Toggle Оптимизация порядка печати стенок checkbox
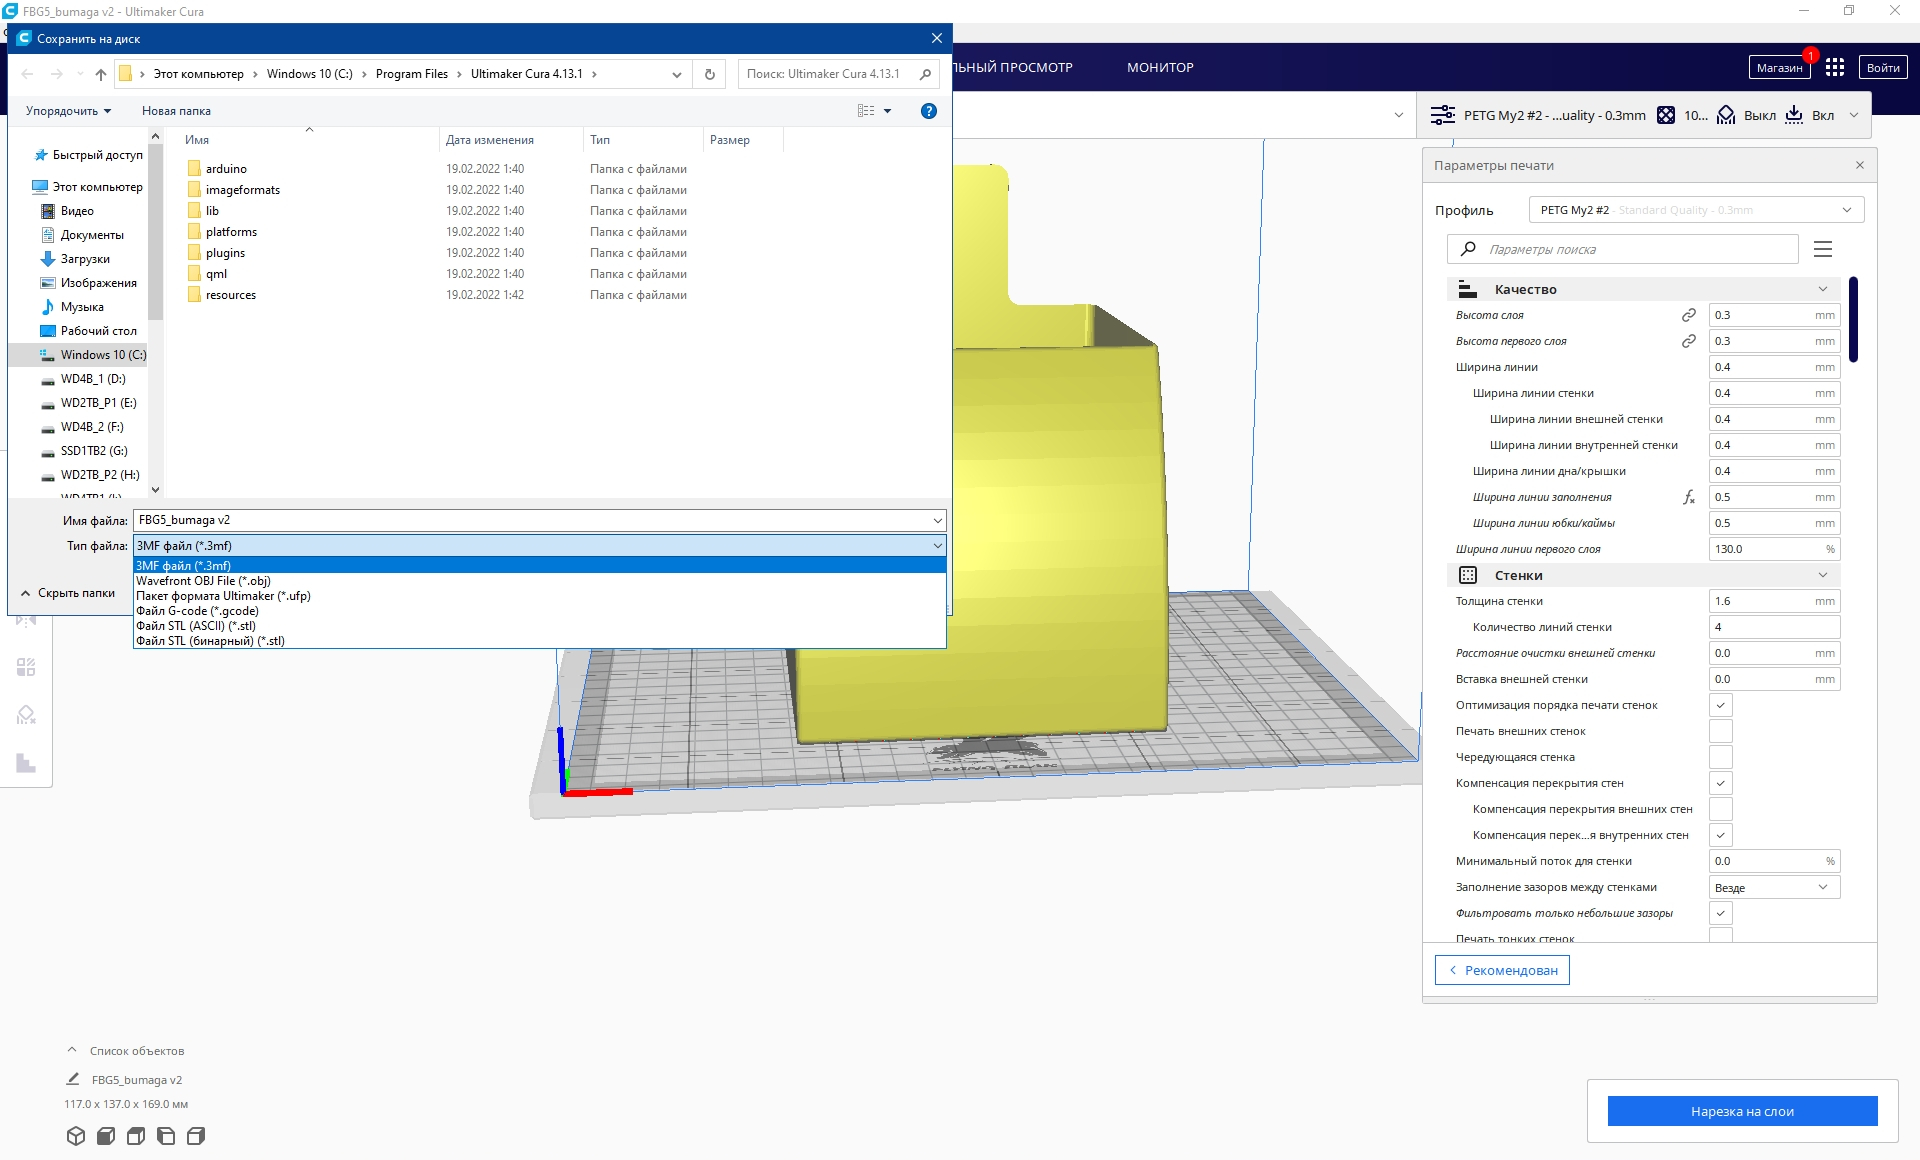 [1720, 705]
